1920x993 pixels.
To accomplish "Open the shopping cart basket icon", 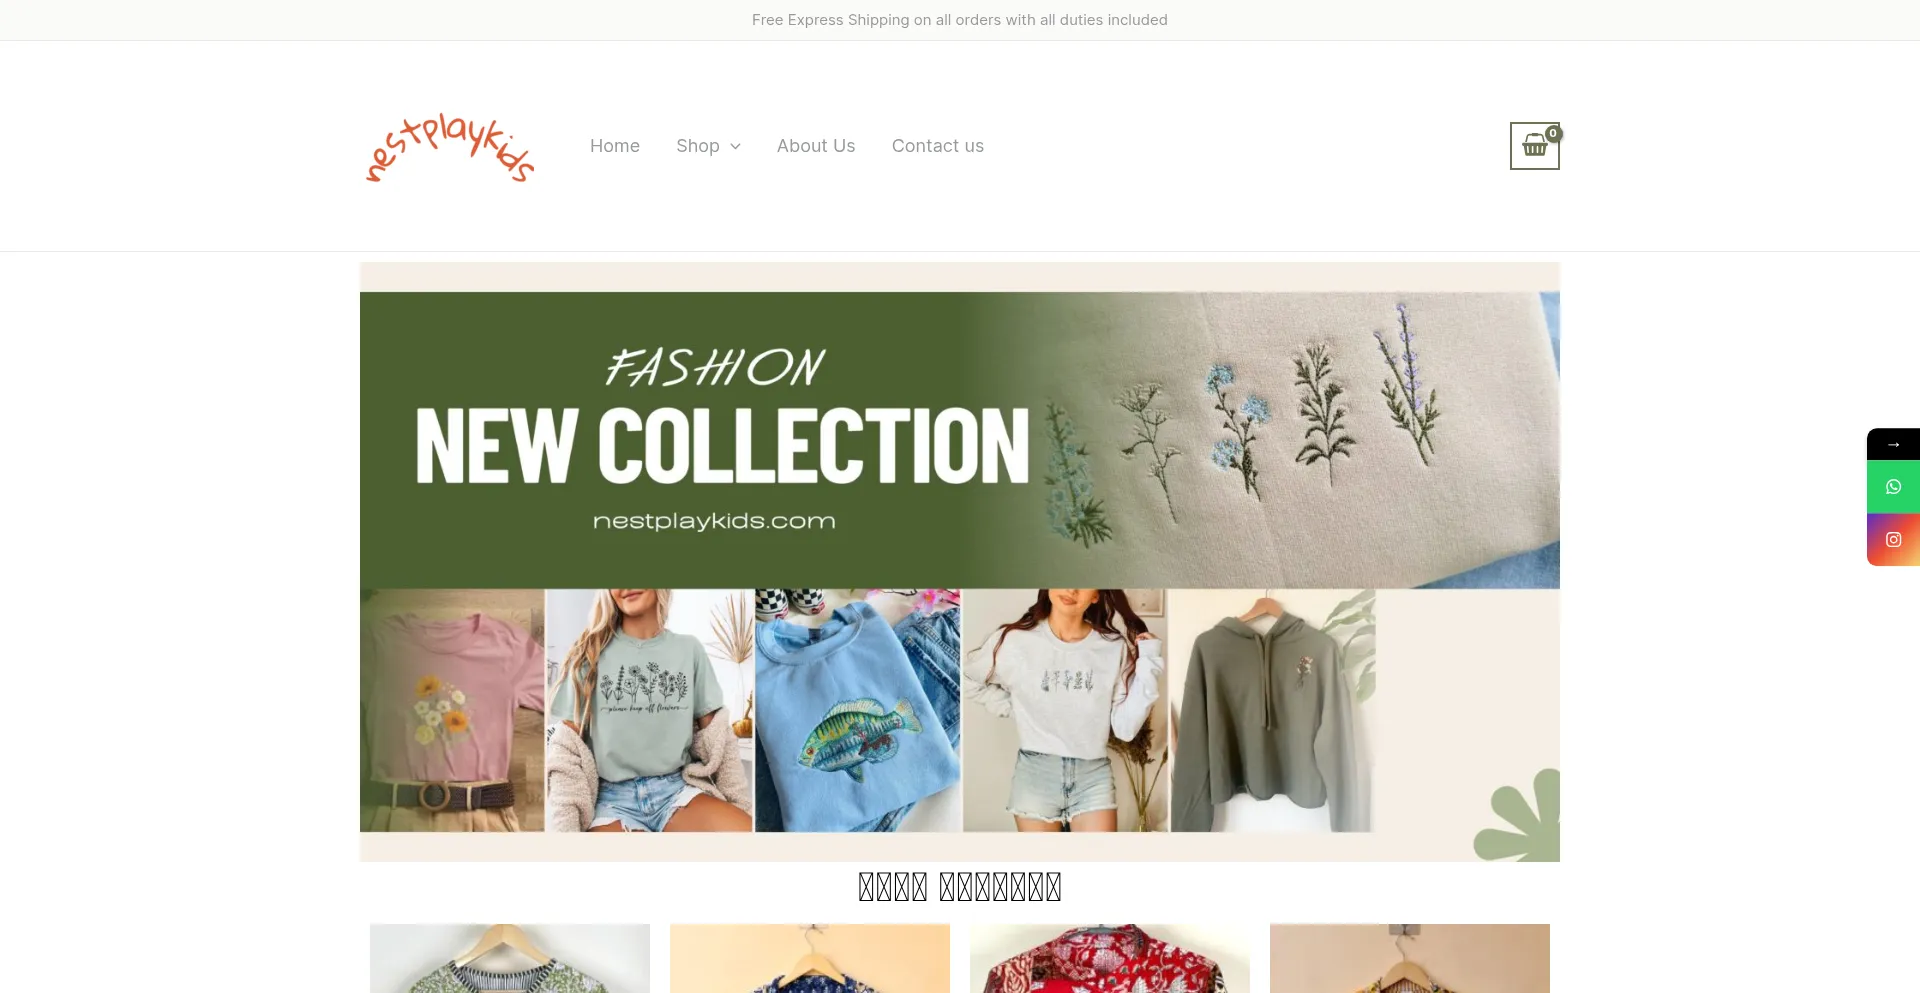I will coord(1534,146).
